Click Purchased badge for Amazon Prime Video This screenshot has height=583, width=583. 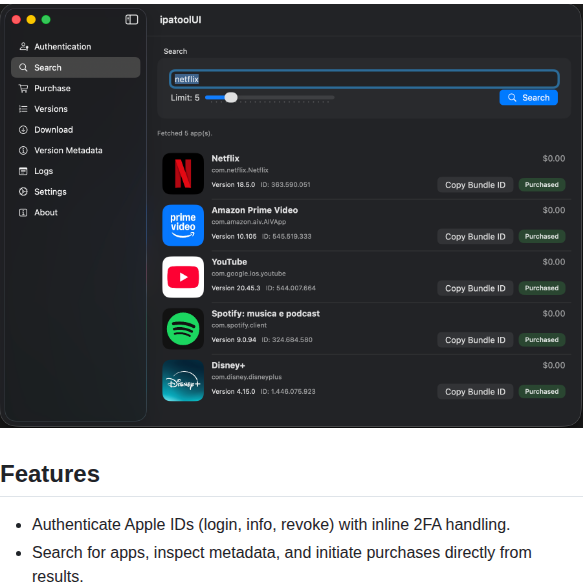pyautogui.click(x=542, y=236)
